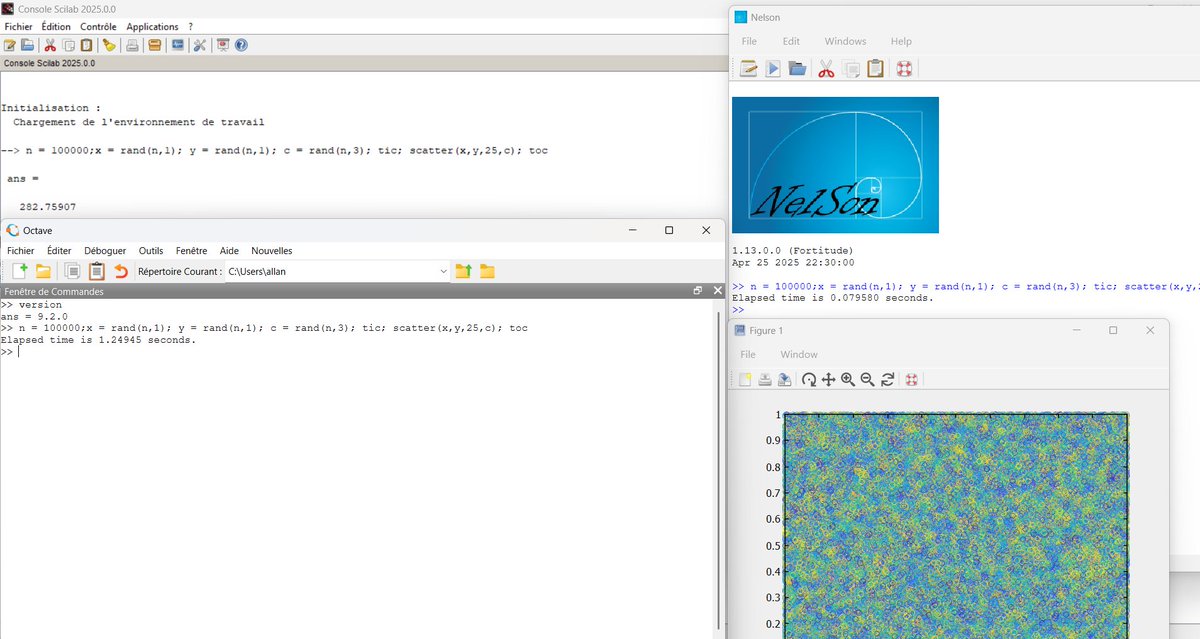Click the open file icon in Scilab toolbar
The width and height of the screenshot is (1200, 639).
[27, 45]
